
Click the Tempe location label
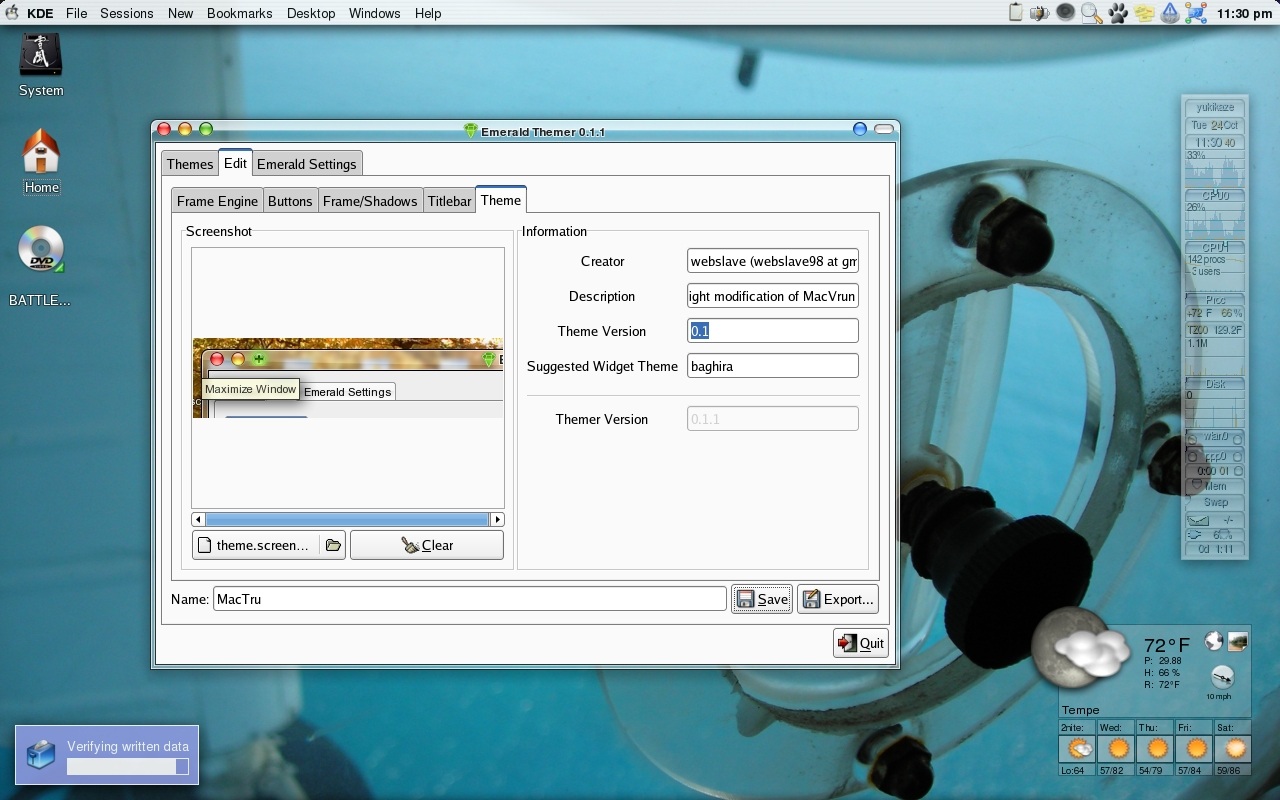(x=1081, y=710)
